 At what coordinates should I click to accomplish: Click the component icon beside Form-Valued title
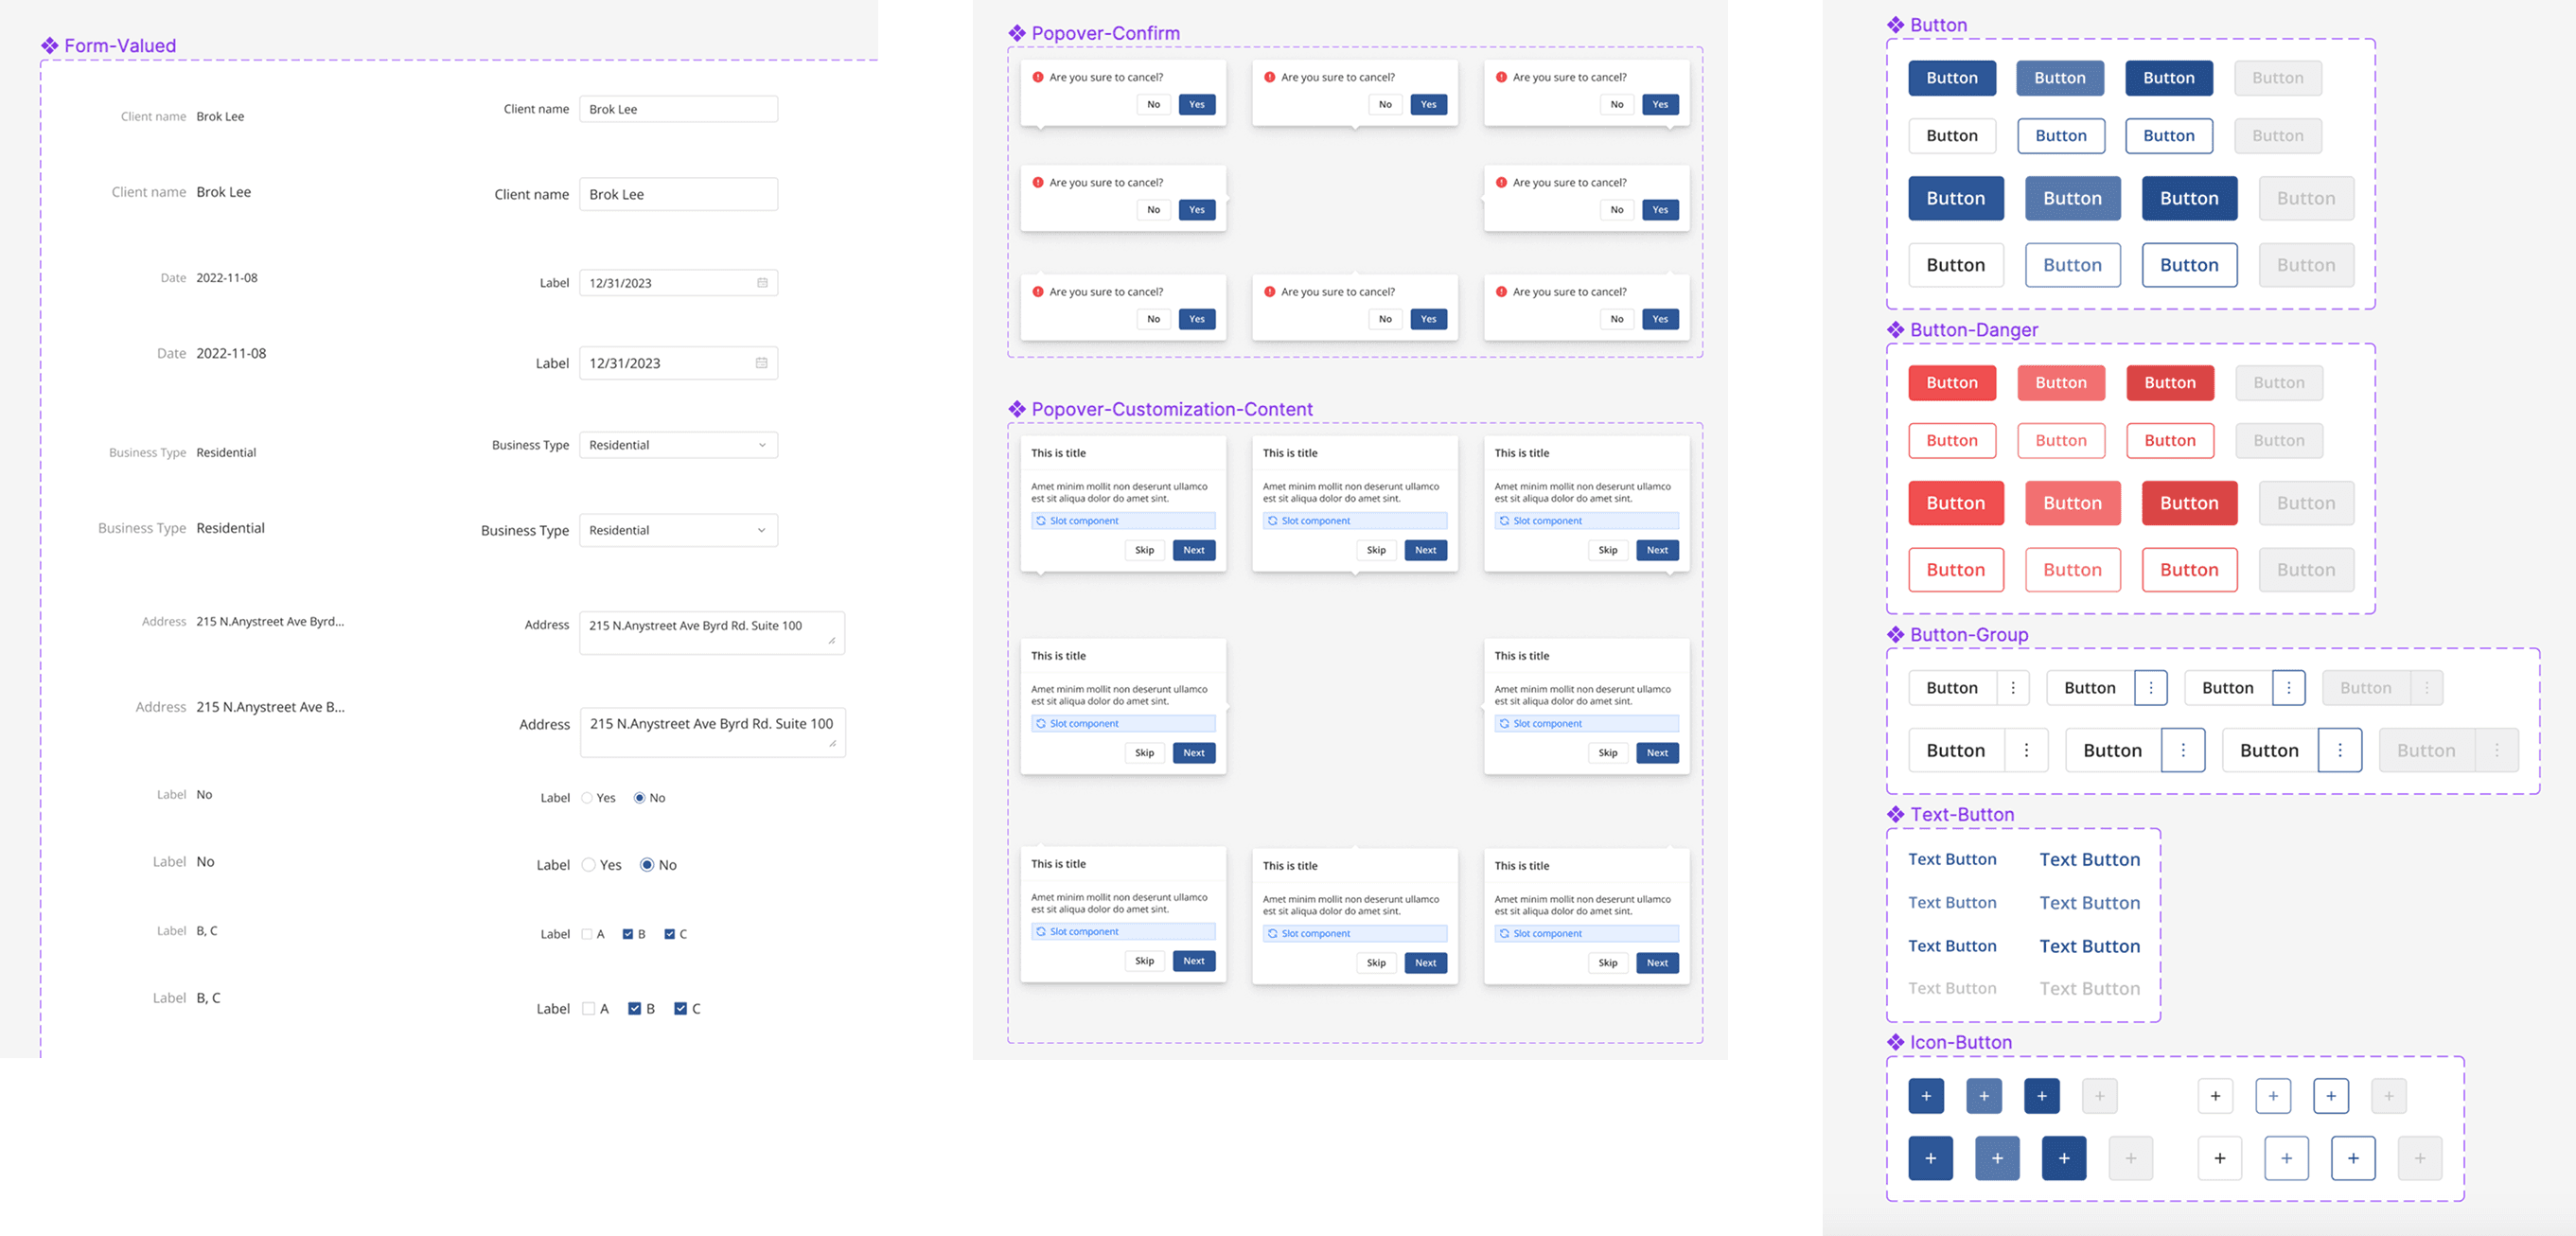[50, 46]
